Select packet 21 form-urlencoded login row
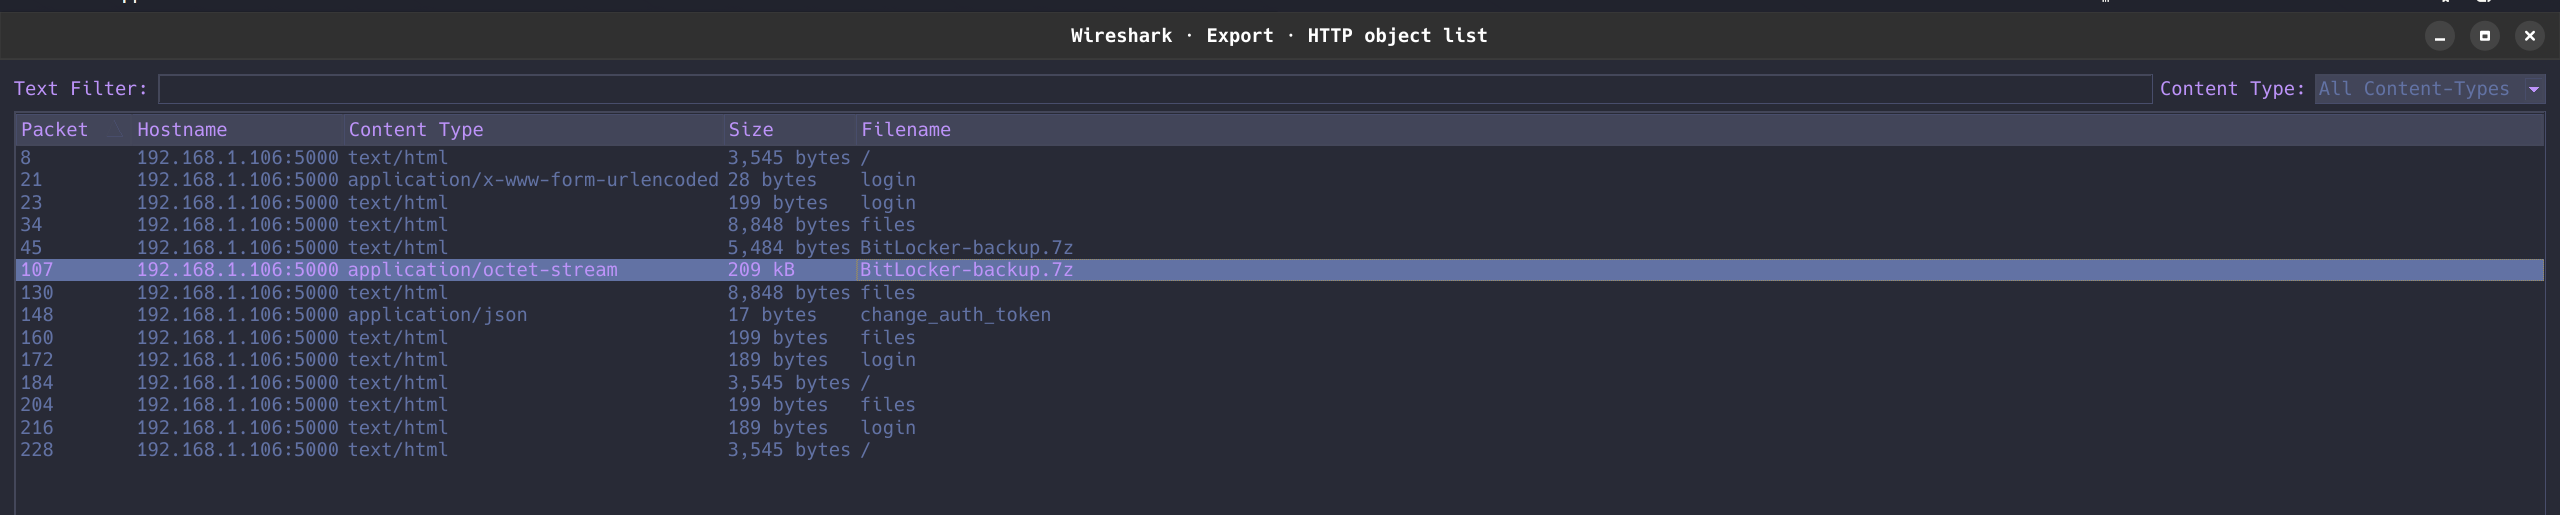Screen dimensions: 2560x515 tap(532, 180)
